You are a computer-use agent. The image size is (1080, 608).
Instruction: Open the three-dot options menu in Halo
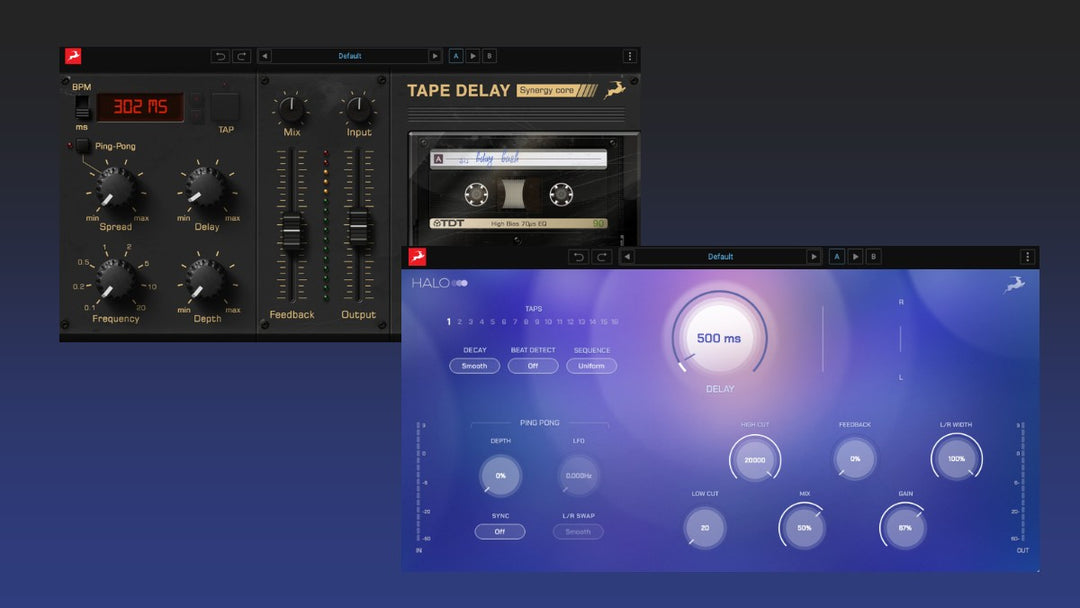[1028, 257]
